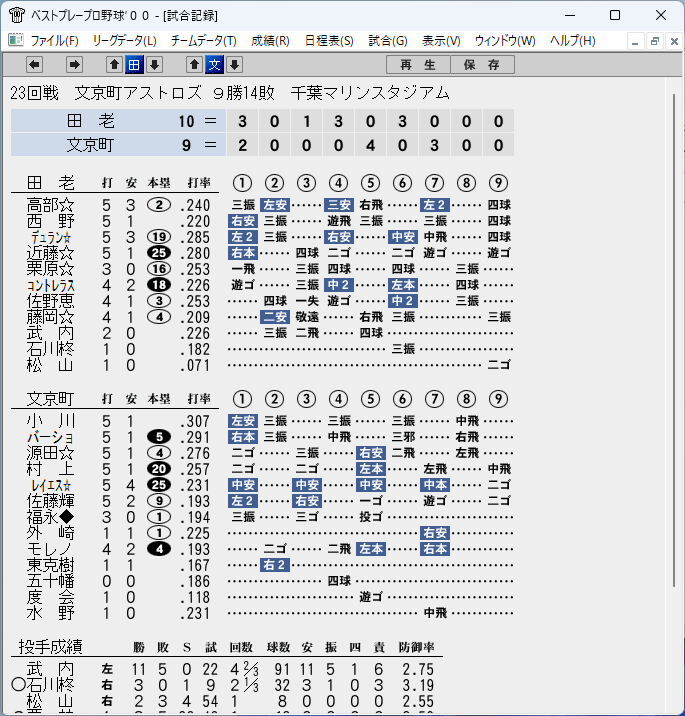This screenshot has width=685, height=716.
Task: Restore the inner document window
Action: (654, 42)
